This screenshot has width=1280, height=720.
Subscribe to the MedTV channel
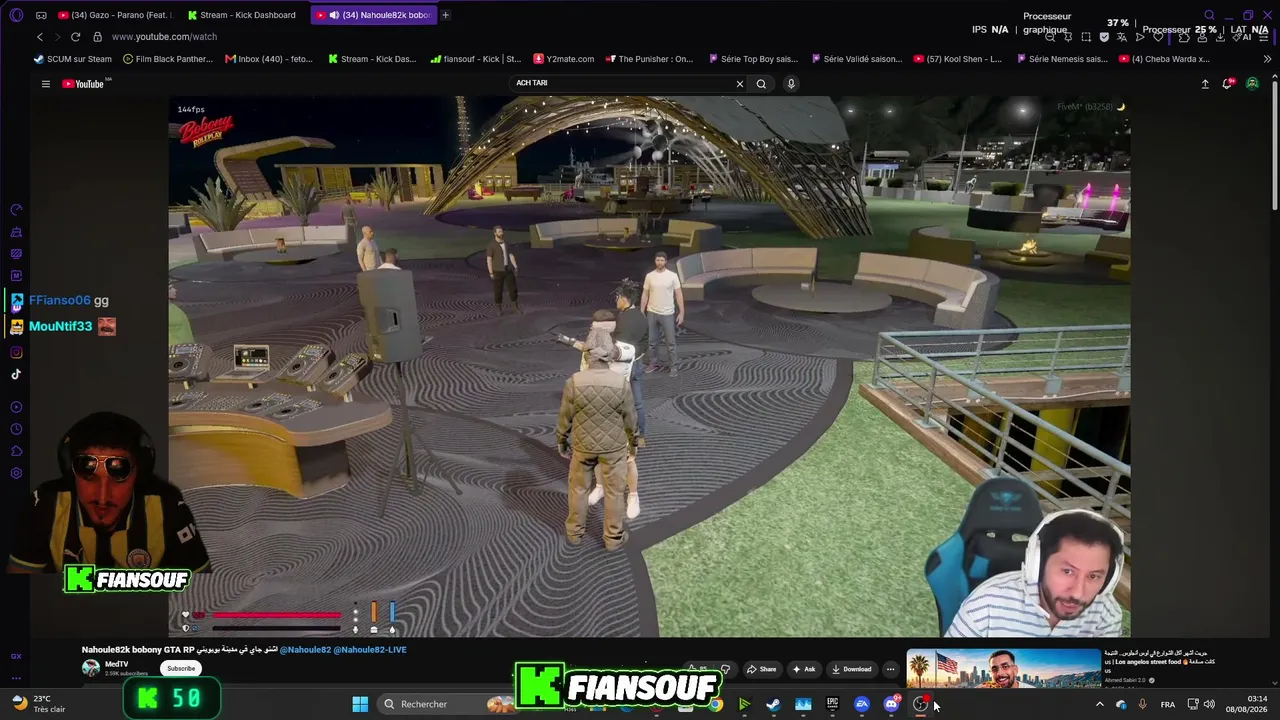pyautogui.click(x=181, y=668)
